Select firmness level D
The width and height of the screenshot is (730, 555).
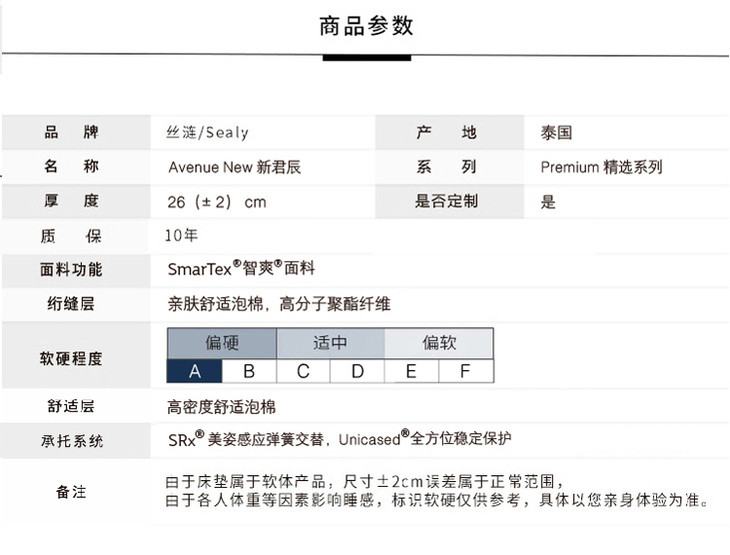[x=357, y=371]
